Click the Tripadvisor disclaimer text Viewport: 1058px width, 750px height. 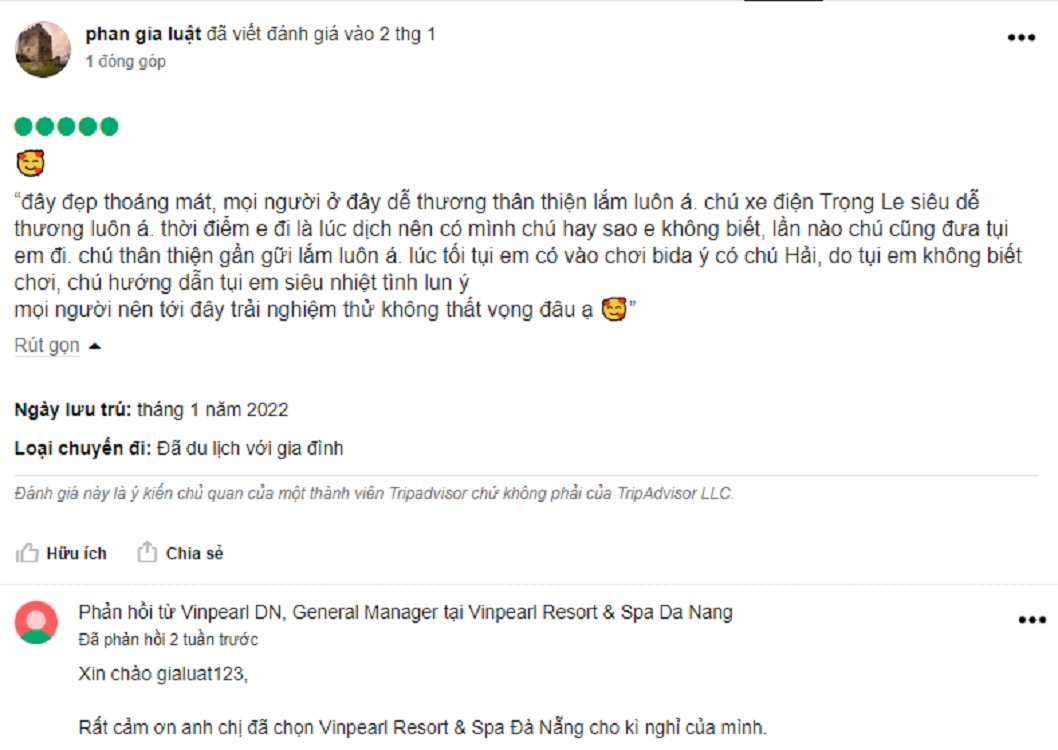374,494
